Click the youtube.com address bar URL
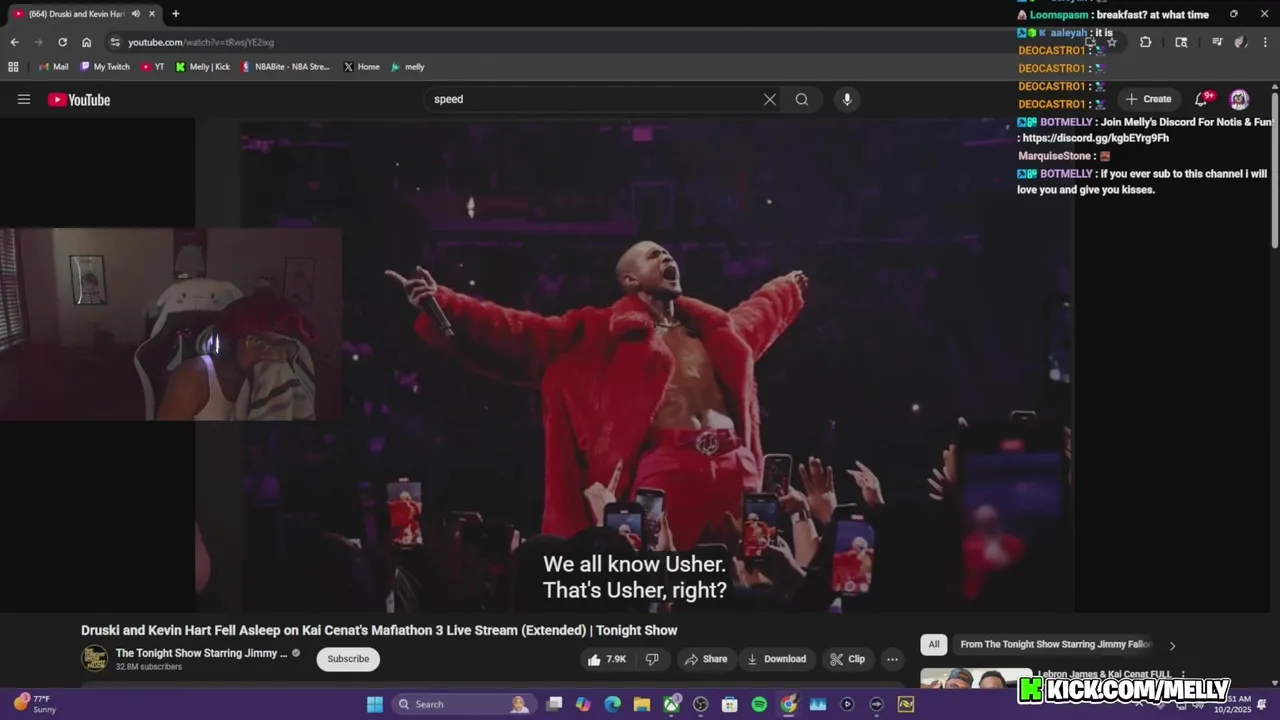The image size is (1280, 720). coord(201,42)
